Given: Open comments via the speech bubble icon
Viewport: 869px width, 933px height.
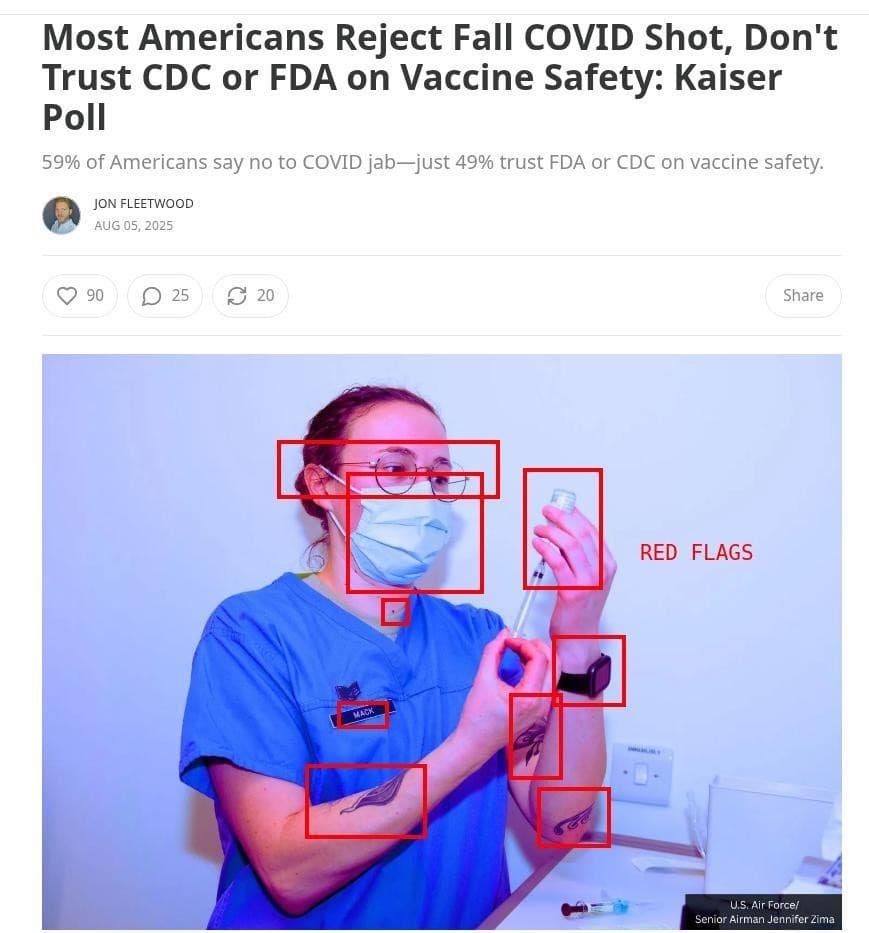Looking at the screenshot, I should [151, 296].
